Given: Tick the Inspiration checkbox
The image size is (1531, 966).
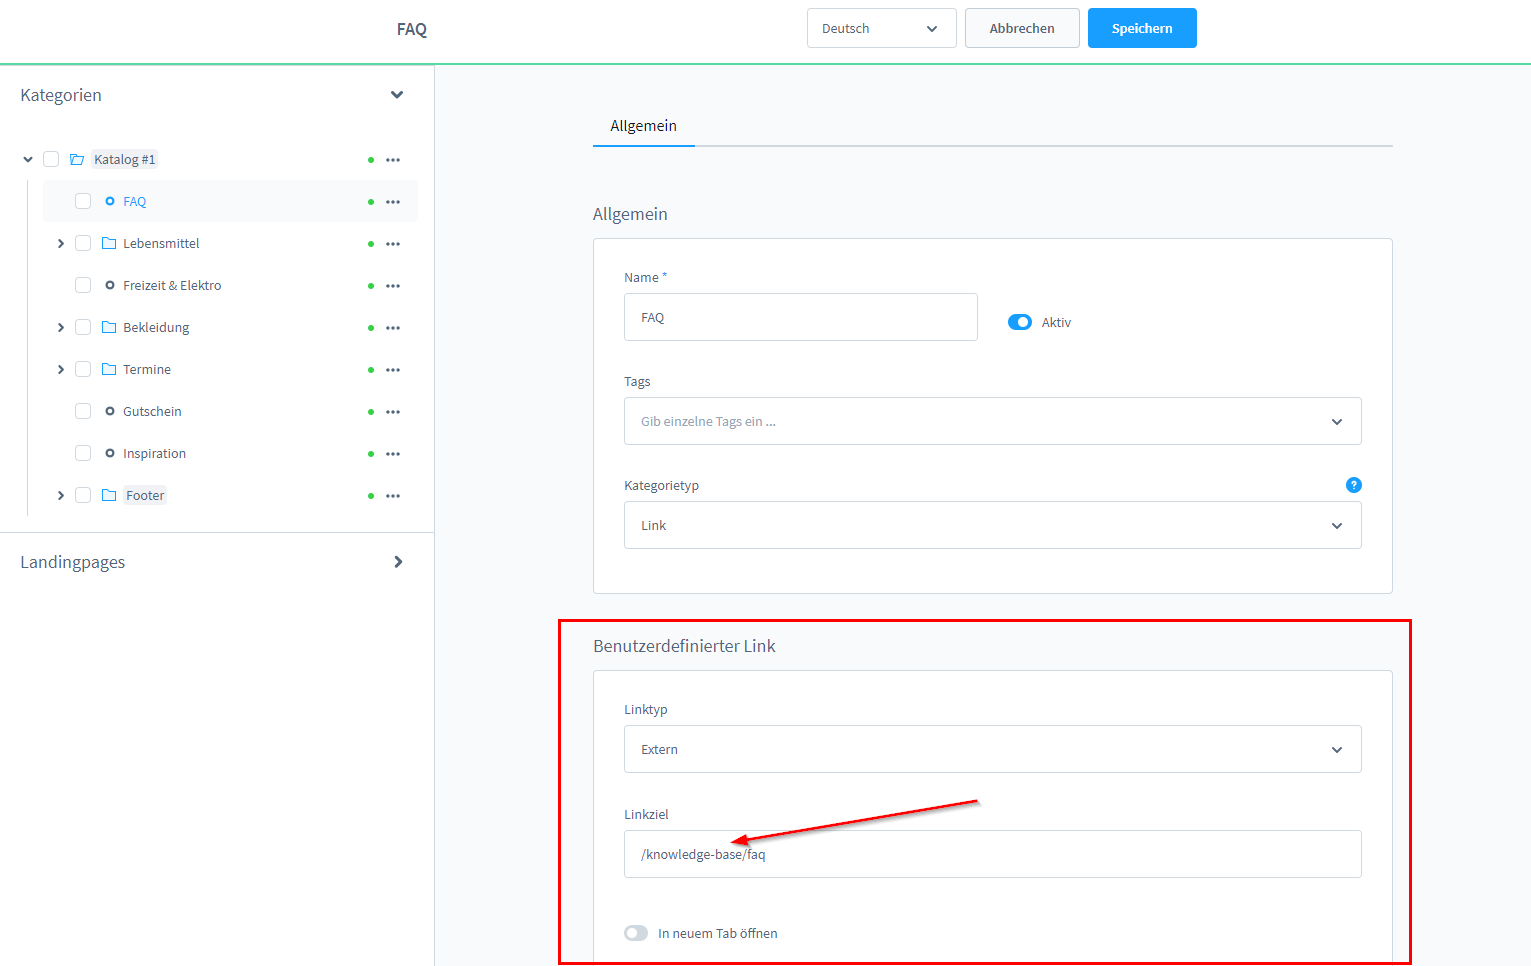Looking at the screenshot, I should 83,453.
